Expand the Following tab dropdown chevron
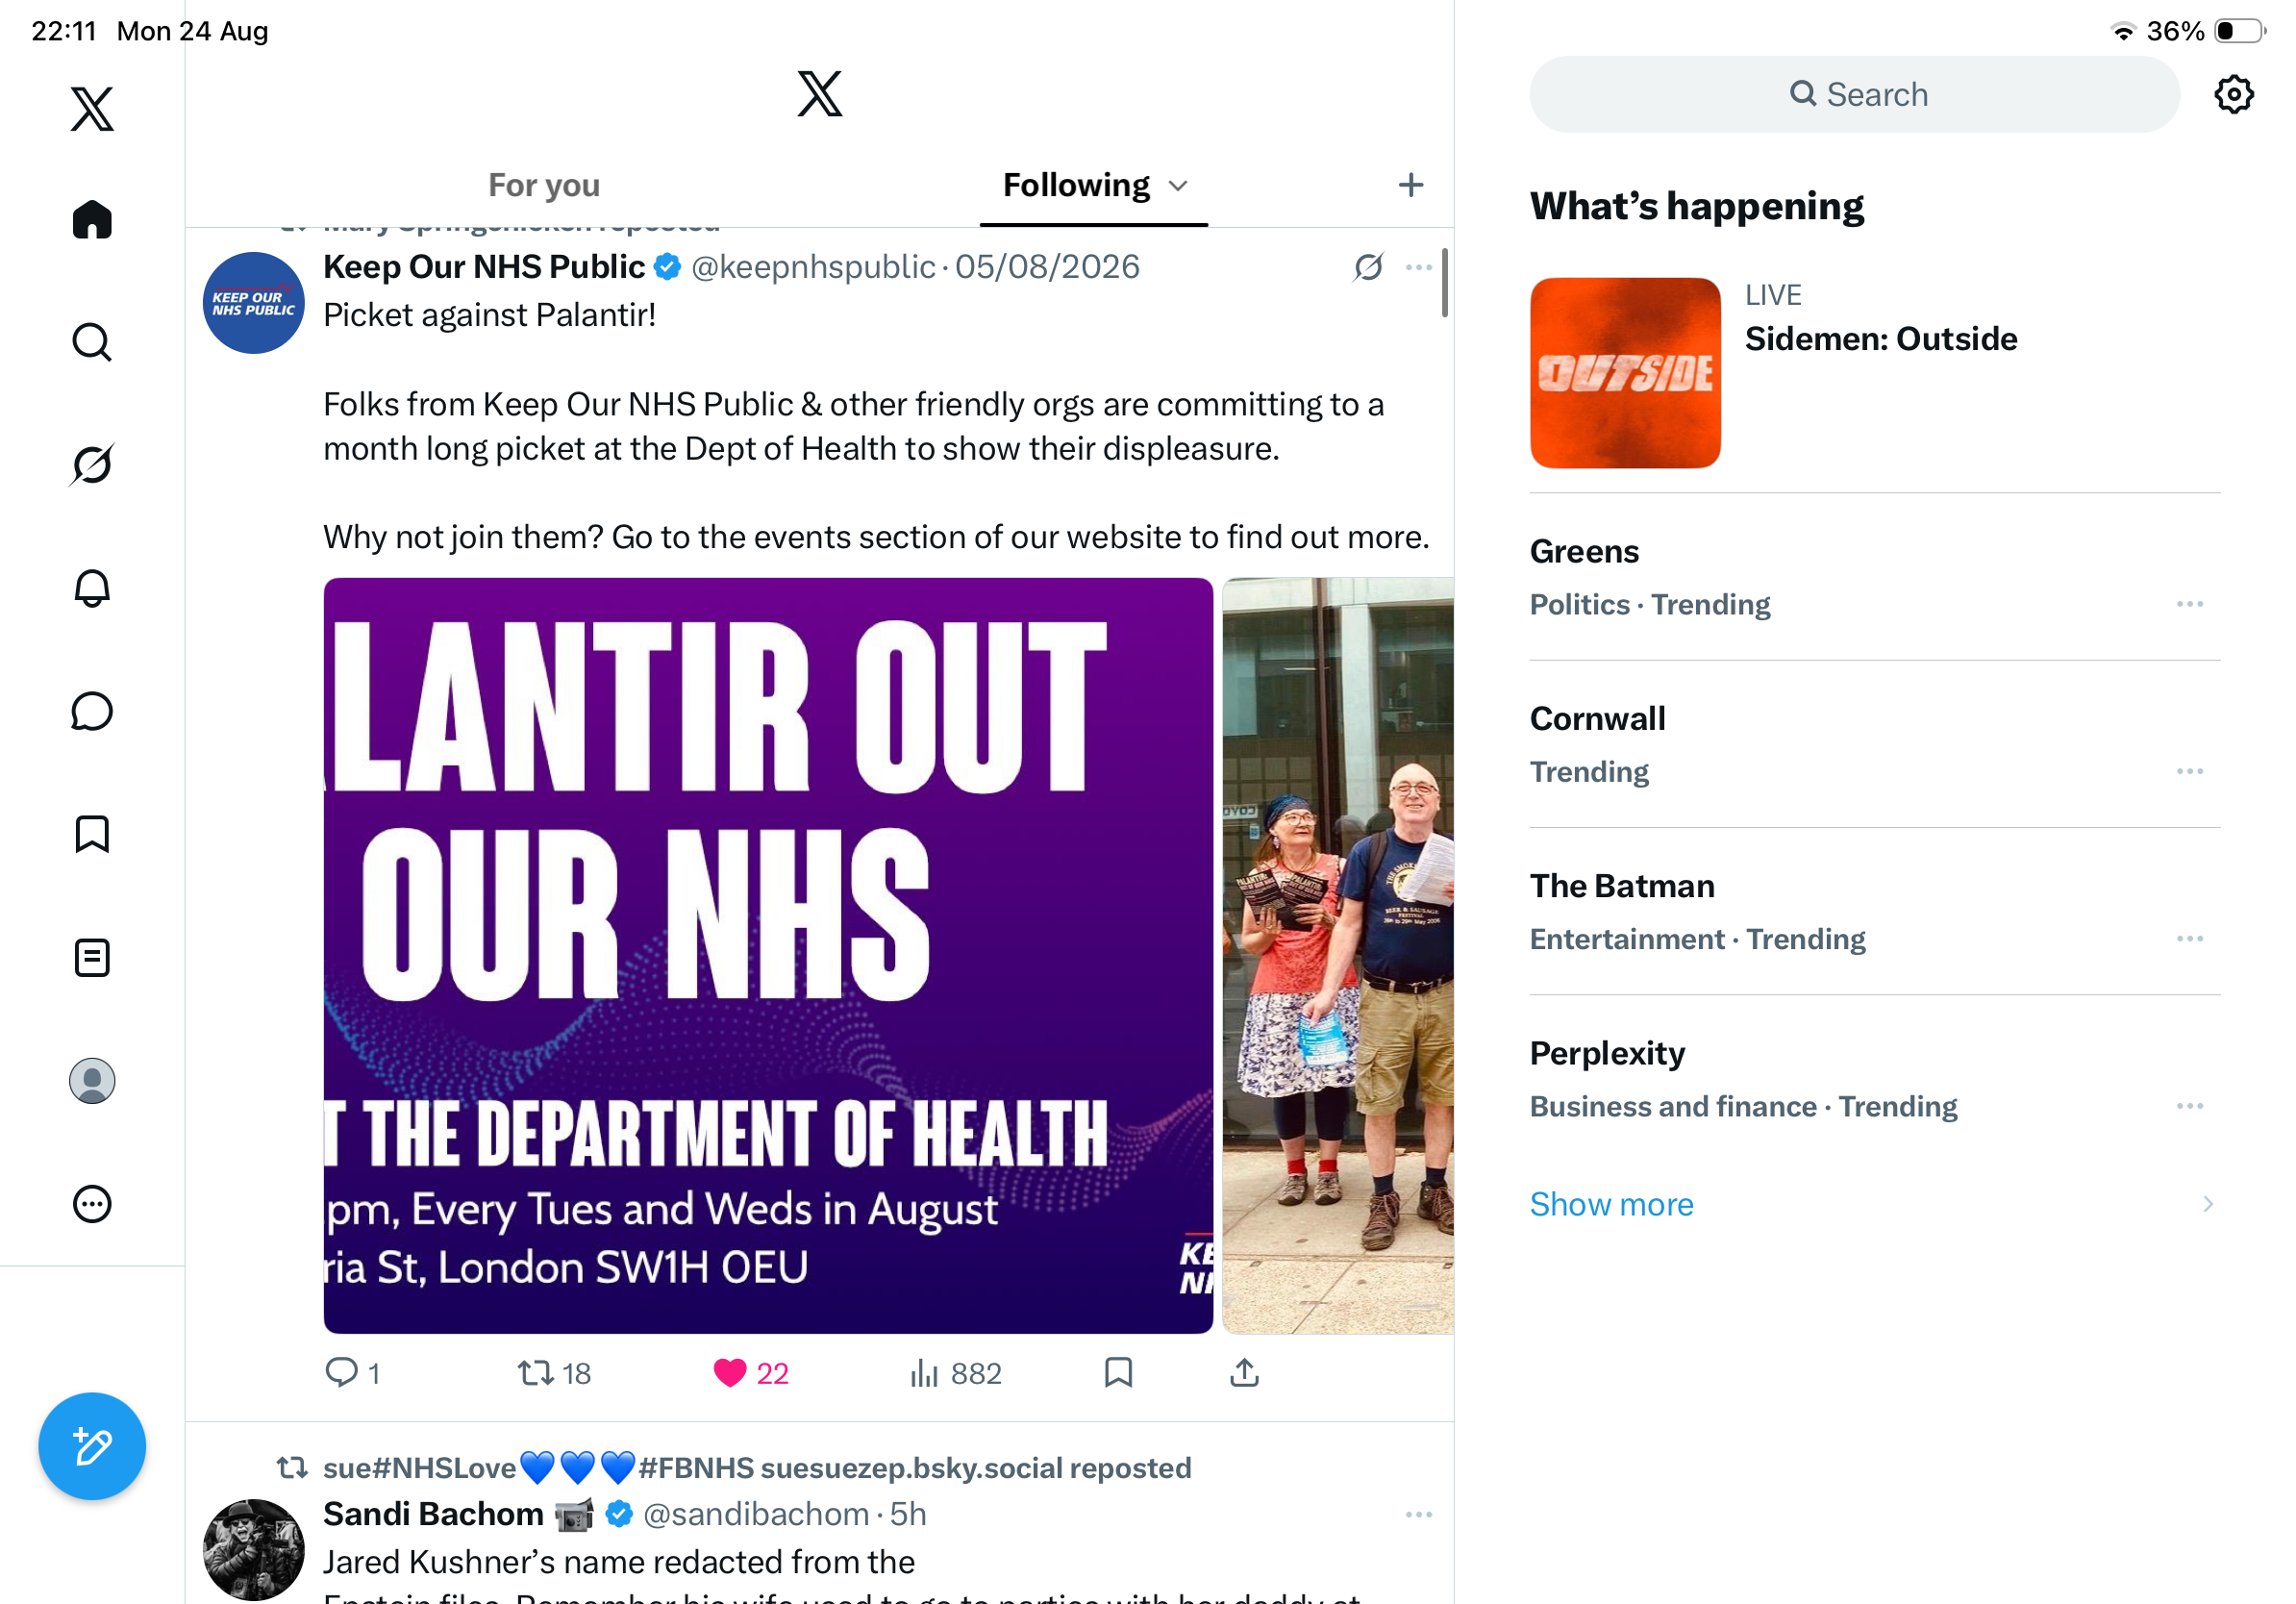 1178,186
